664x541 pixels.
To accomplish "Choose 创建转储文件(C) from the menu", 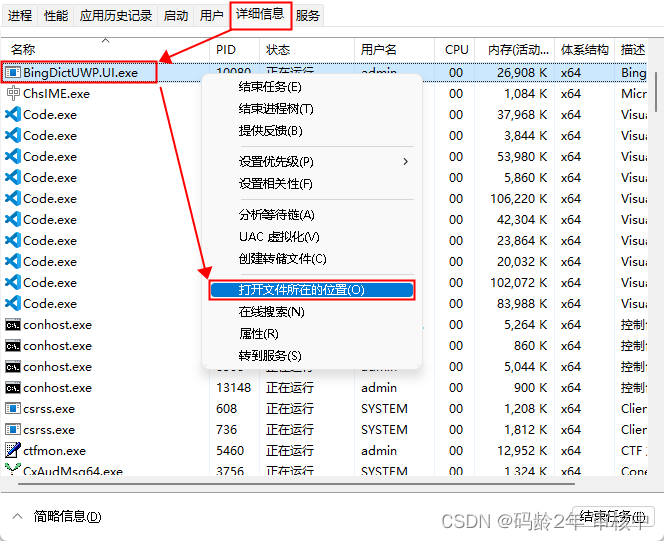I will (x=282, y=259).
